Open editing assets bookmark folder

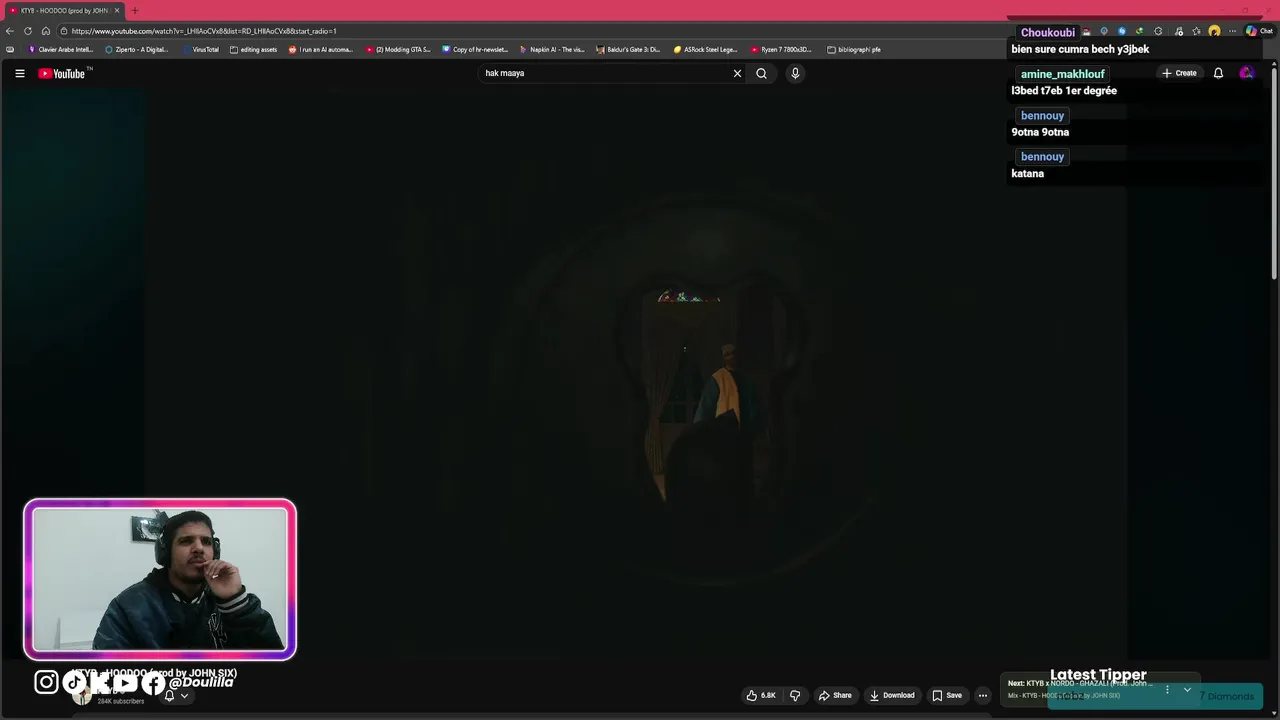pos(254,49)
